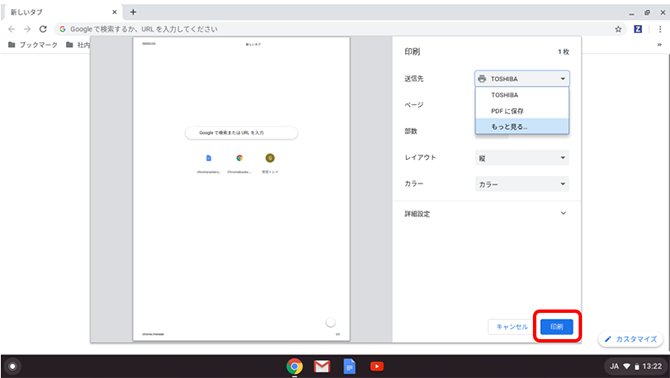
Task: Click the JA input method indicator
Action: [614, 366]
